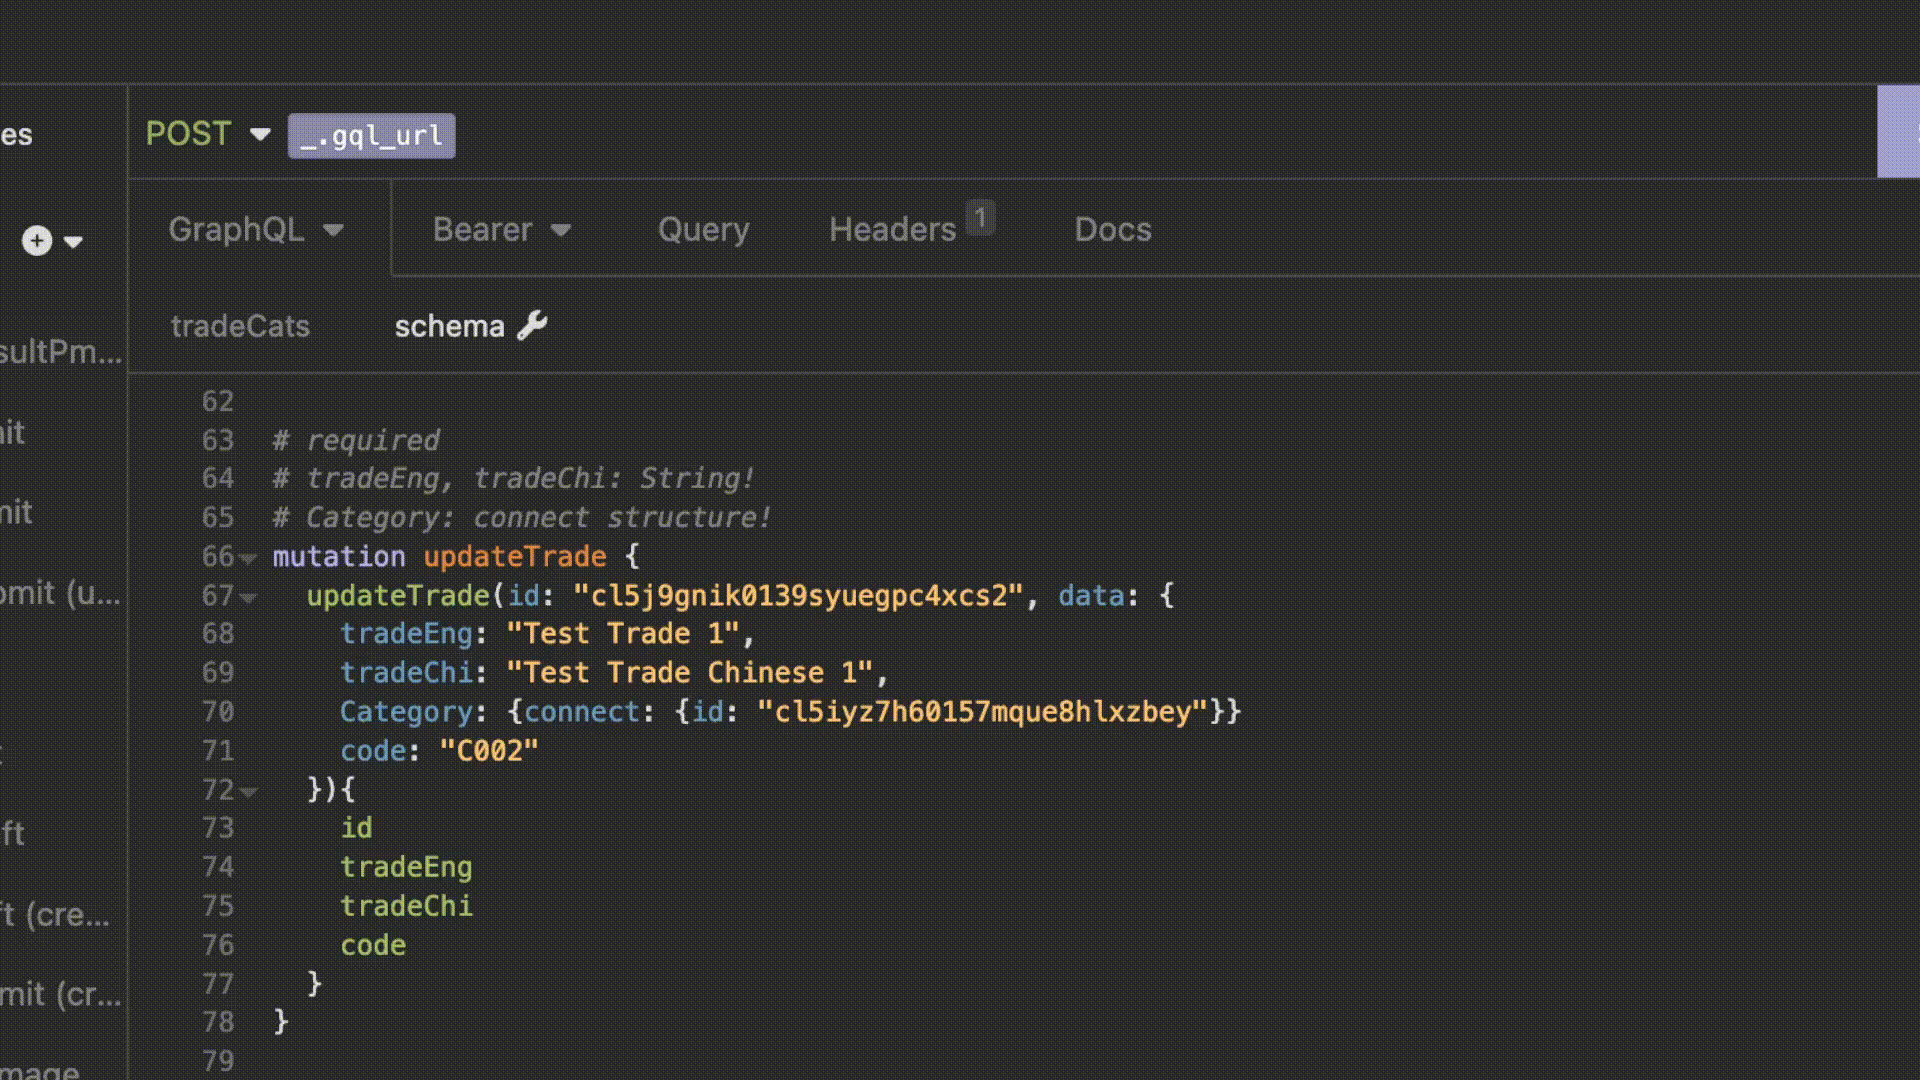Image resolution: width=1920 pixels, height=1080 pixels.
Task: View the Docs tab
Action: [x=1113, y=229]
